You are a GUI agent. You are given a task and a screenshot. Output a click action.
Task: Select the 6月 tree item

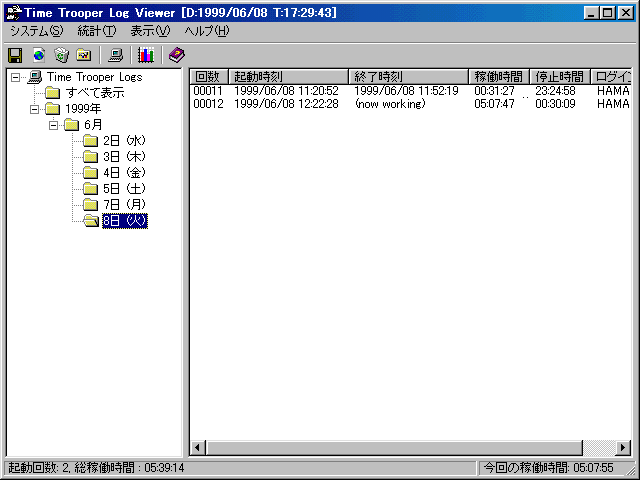pyautogui.click(x=93, y=125)
